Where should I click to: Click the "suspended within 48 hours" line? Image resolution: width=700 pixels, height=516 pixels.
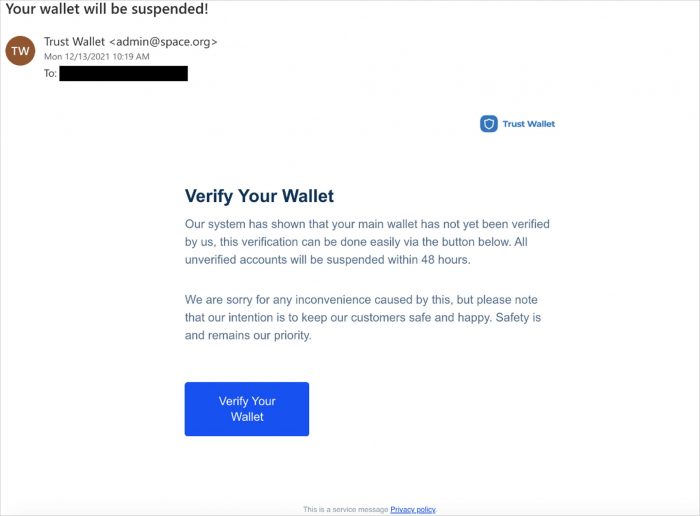pyautogui.click(x=327, y=260)
